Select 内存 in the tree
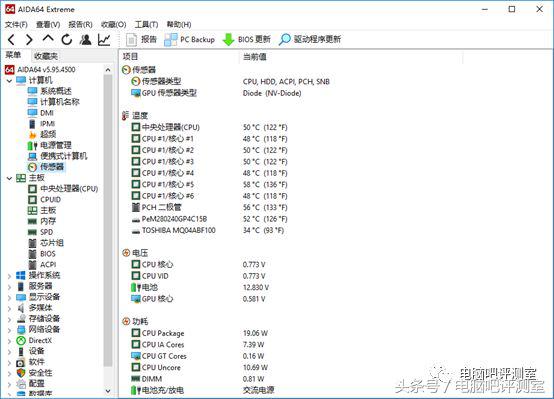The width and height of the screenshot is (554, 399). click(x=42, y=221)
